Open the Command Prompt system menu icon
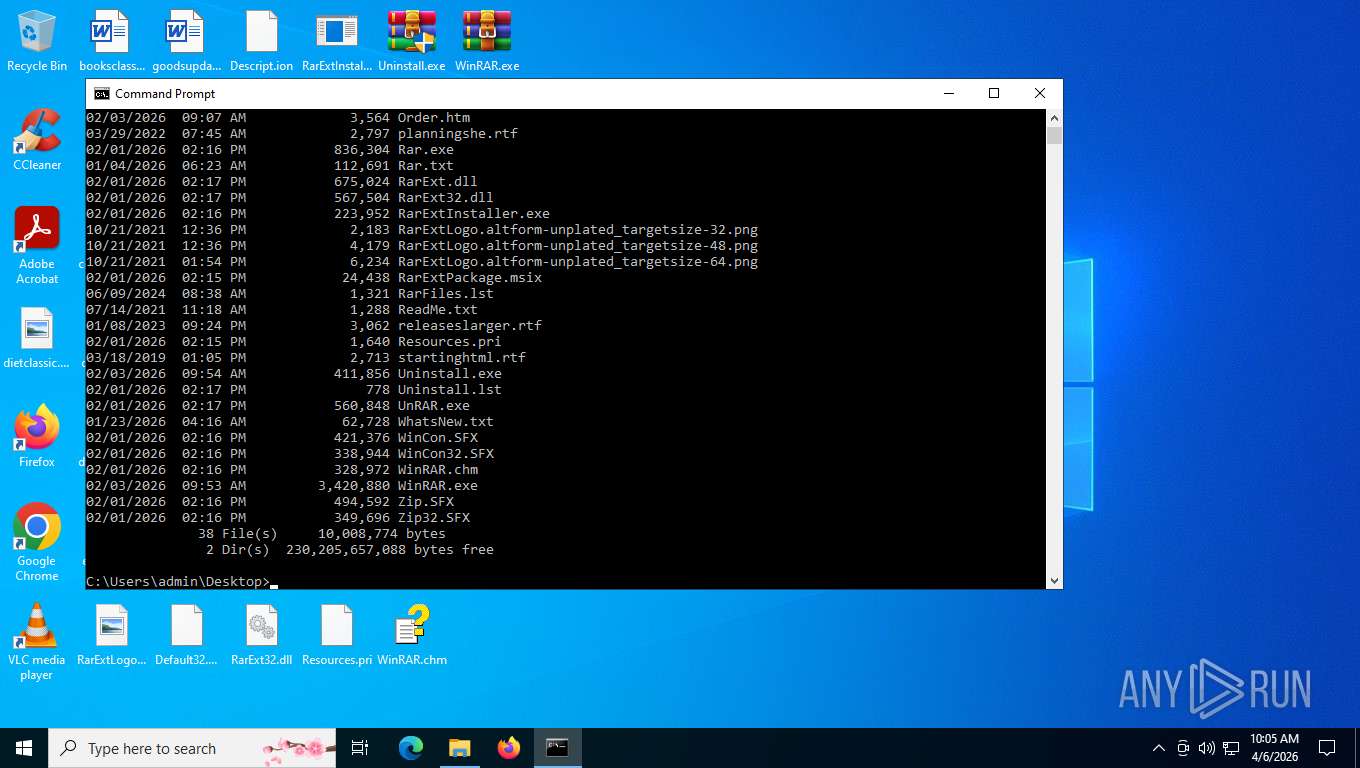Image resolution: width=1360 pixels, height=768 pixels. (102, 93)
